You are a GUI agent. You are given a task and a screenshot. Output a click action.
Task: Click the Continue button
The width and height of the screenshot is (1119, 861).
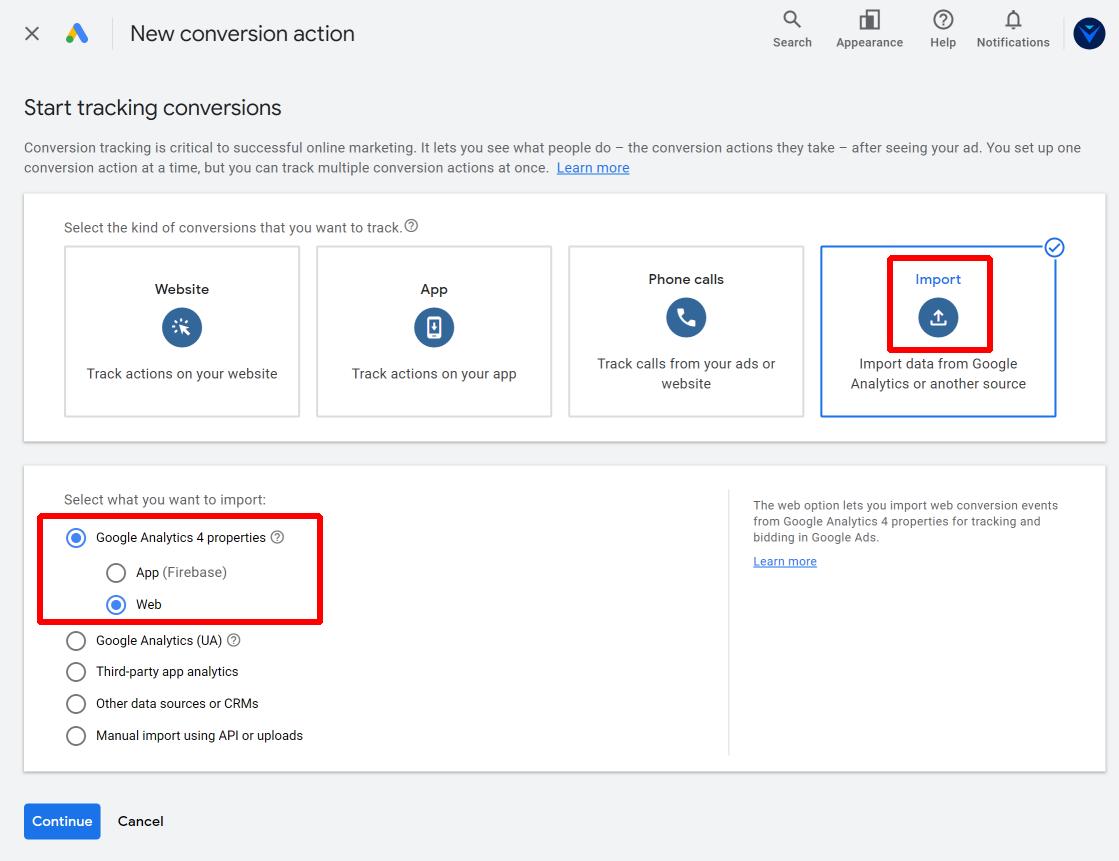point(62,821)
